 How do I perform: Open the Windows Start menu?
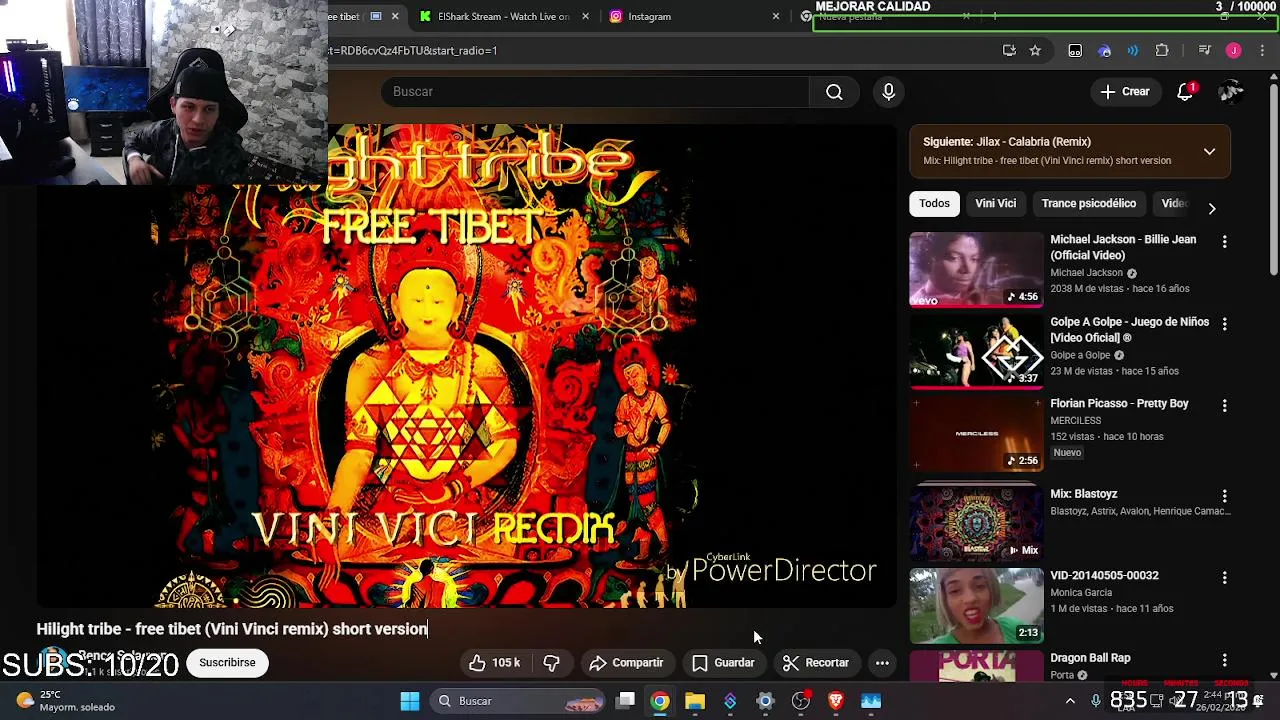point(410,701)
